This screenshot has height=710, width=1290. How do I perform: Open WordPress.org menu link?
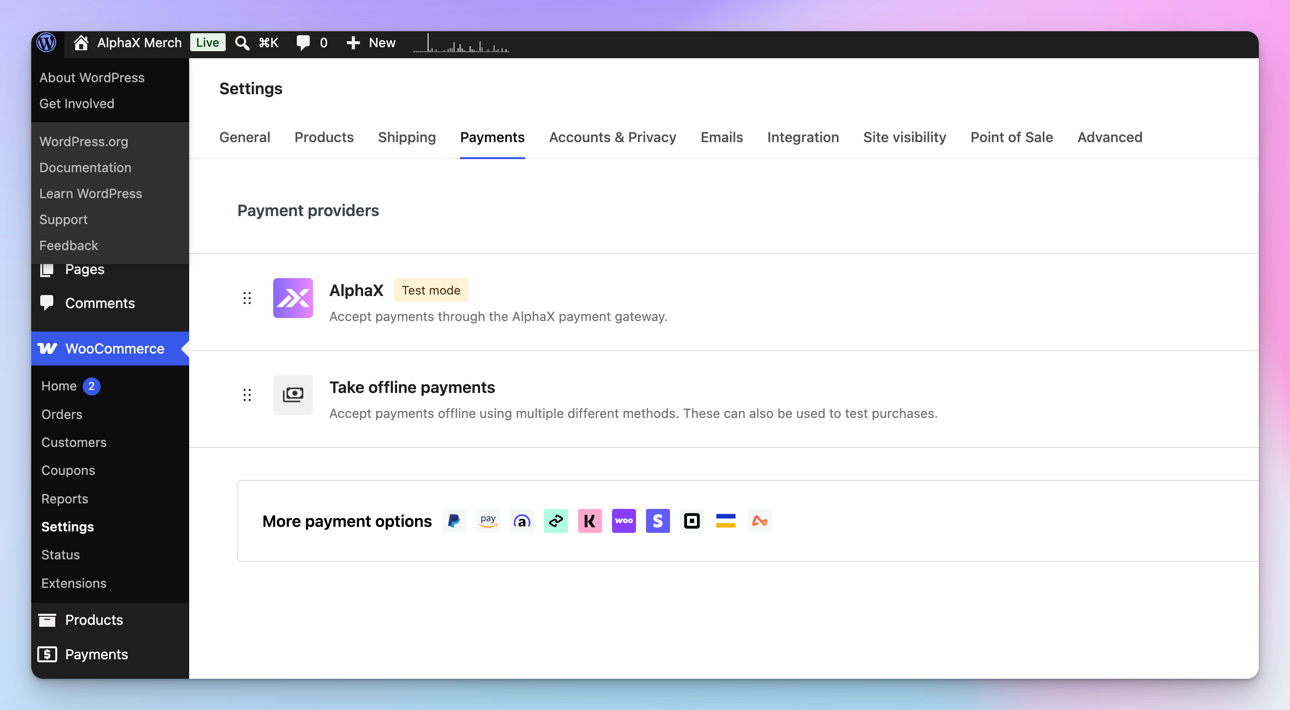point(84,141)
